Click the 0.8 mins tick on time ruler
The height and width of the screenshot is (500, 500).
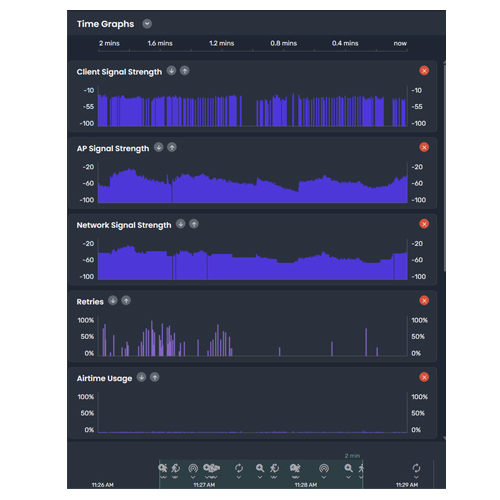(x=284, y=43)
